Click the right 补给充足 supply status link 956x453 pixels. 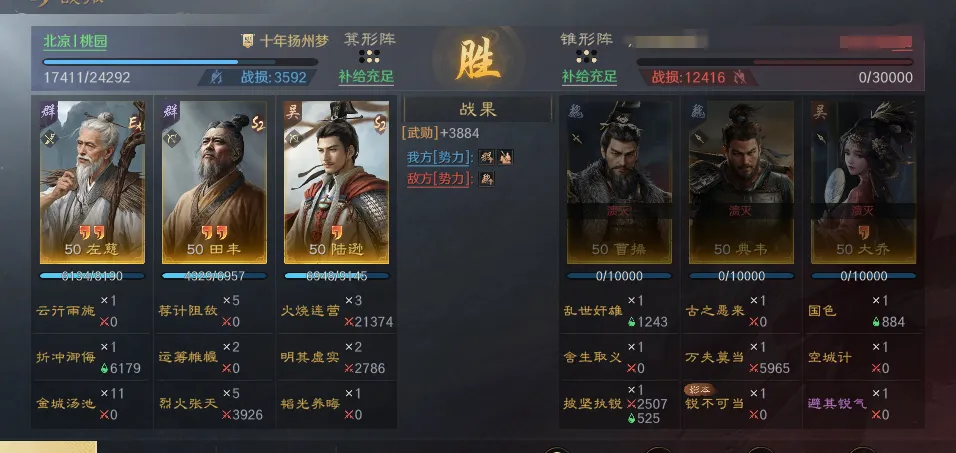coord(590,77)
